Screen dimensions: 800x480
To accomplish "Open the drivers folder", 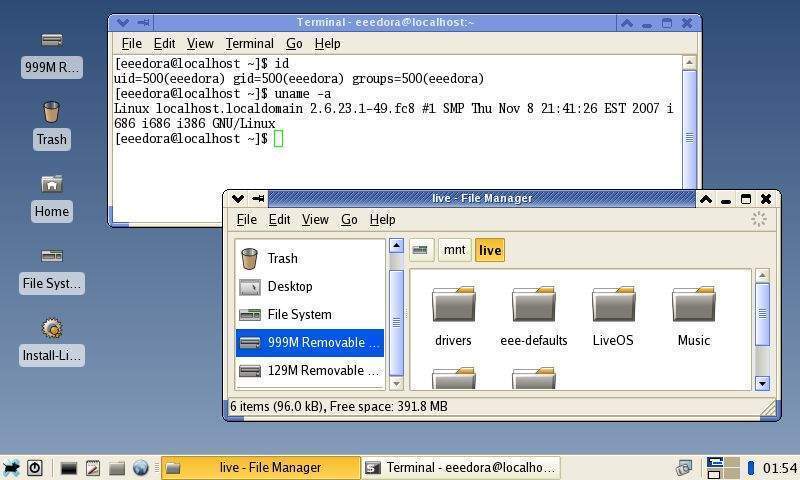I will [x=453, y=305].
